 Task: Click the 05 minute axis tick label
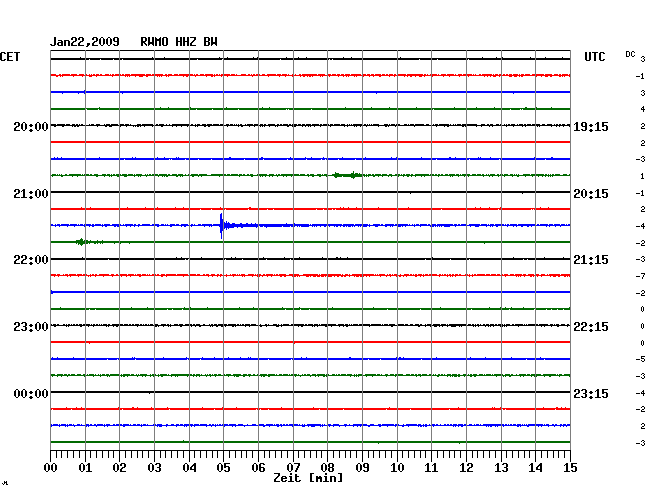[223, 467]
